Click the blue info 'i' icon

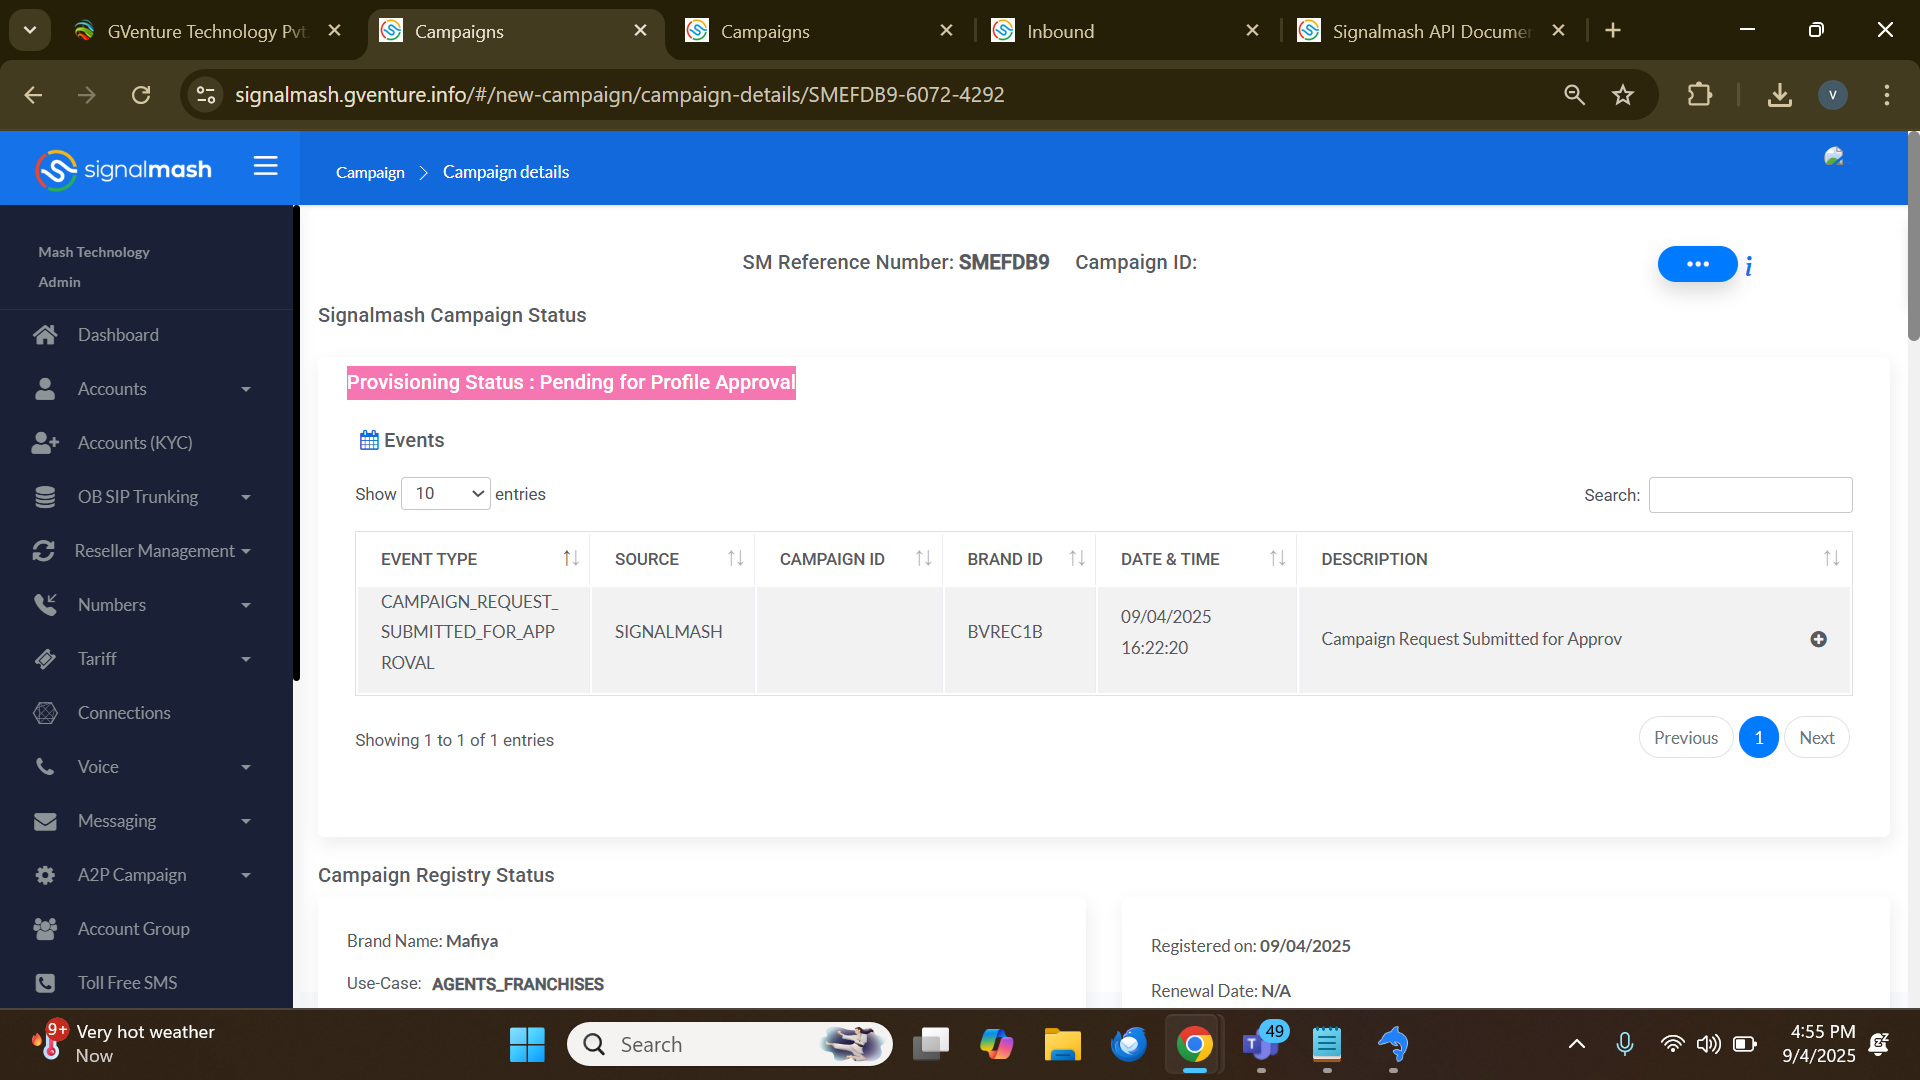click(1748, 266)
